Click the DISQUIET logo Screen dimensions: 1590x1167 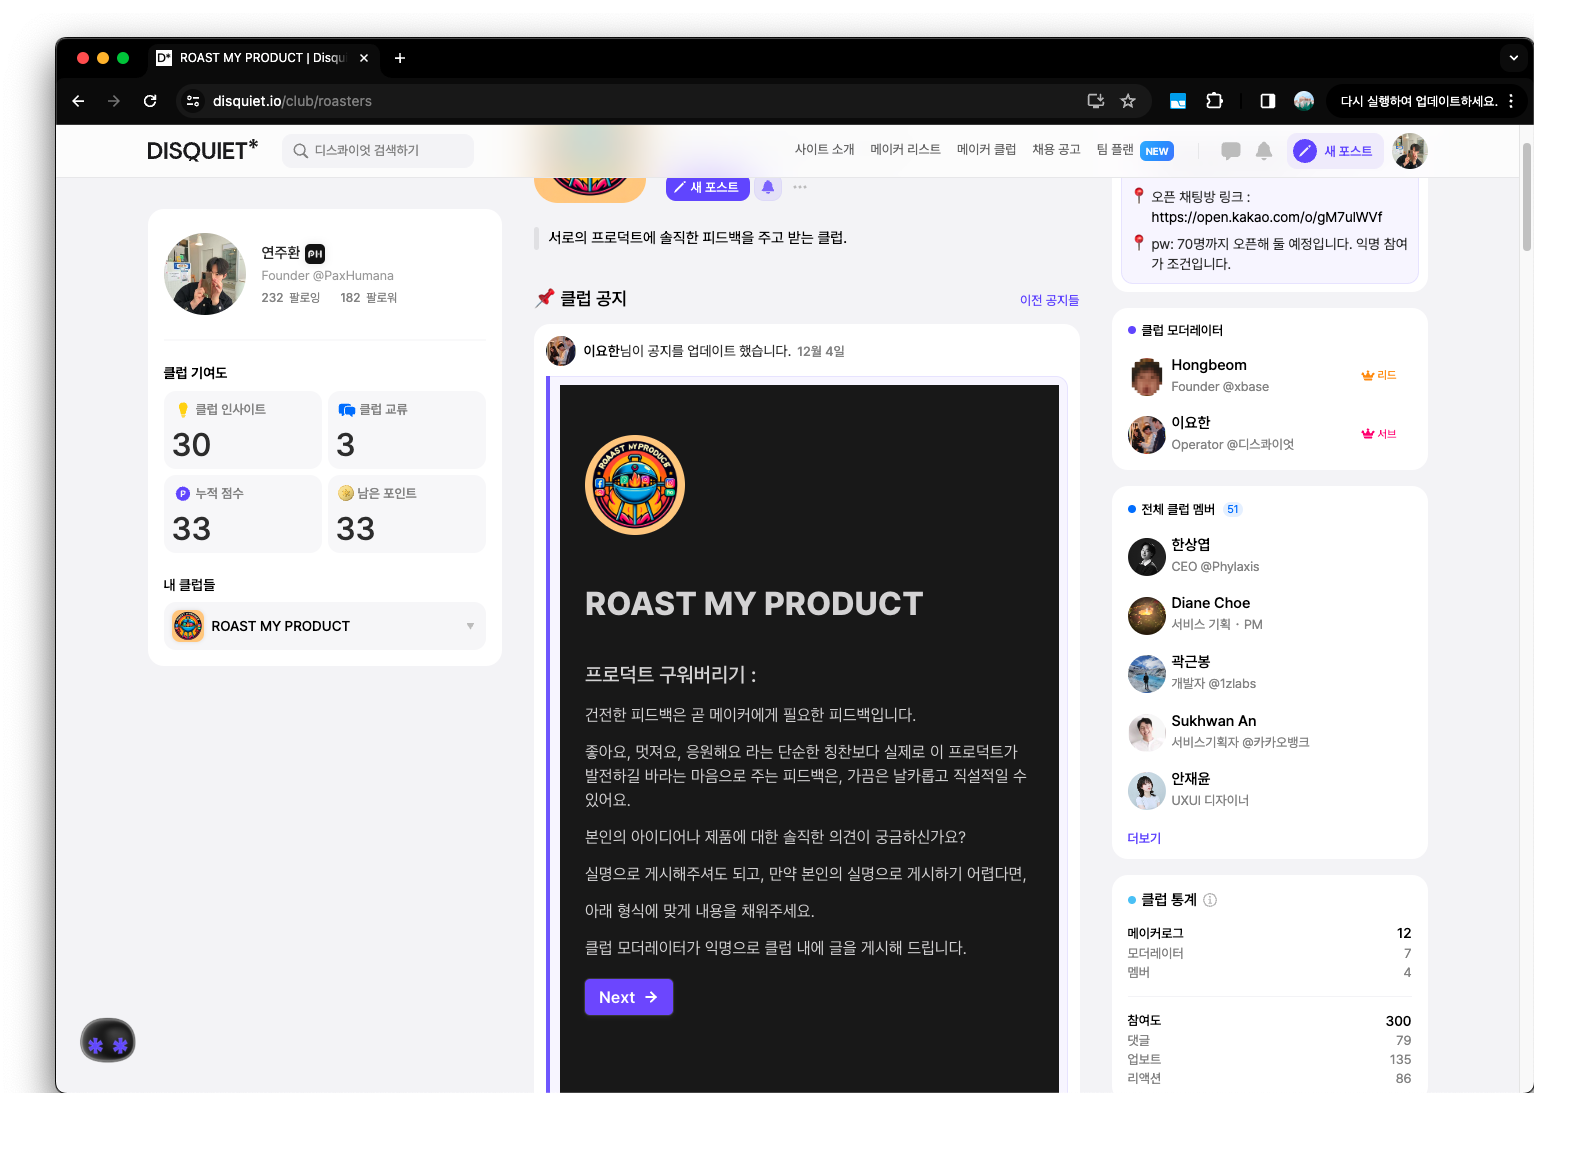point(203,150)
